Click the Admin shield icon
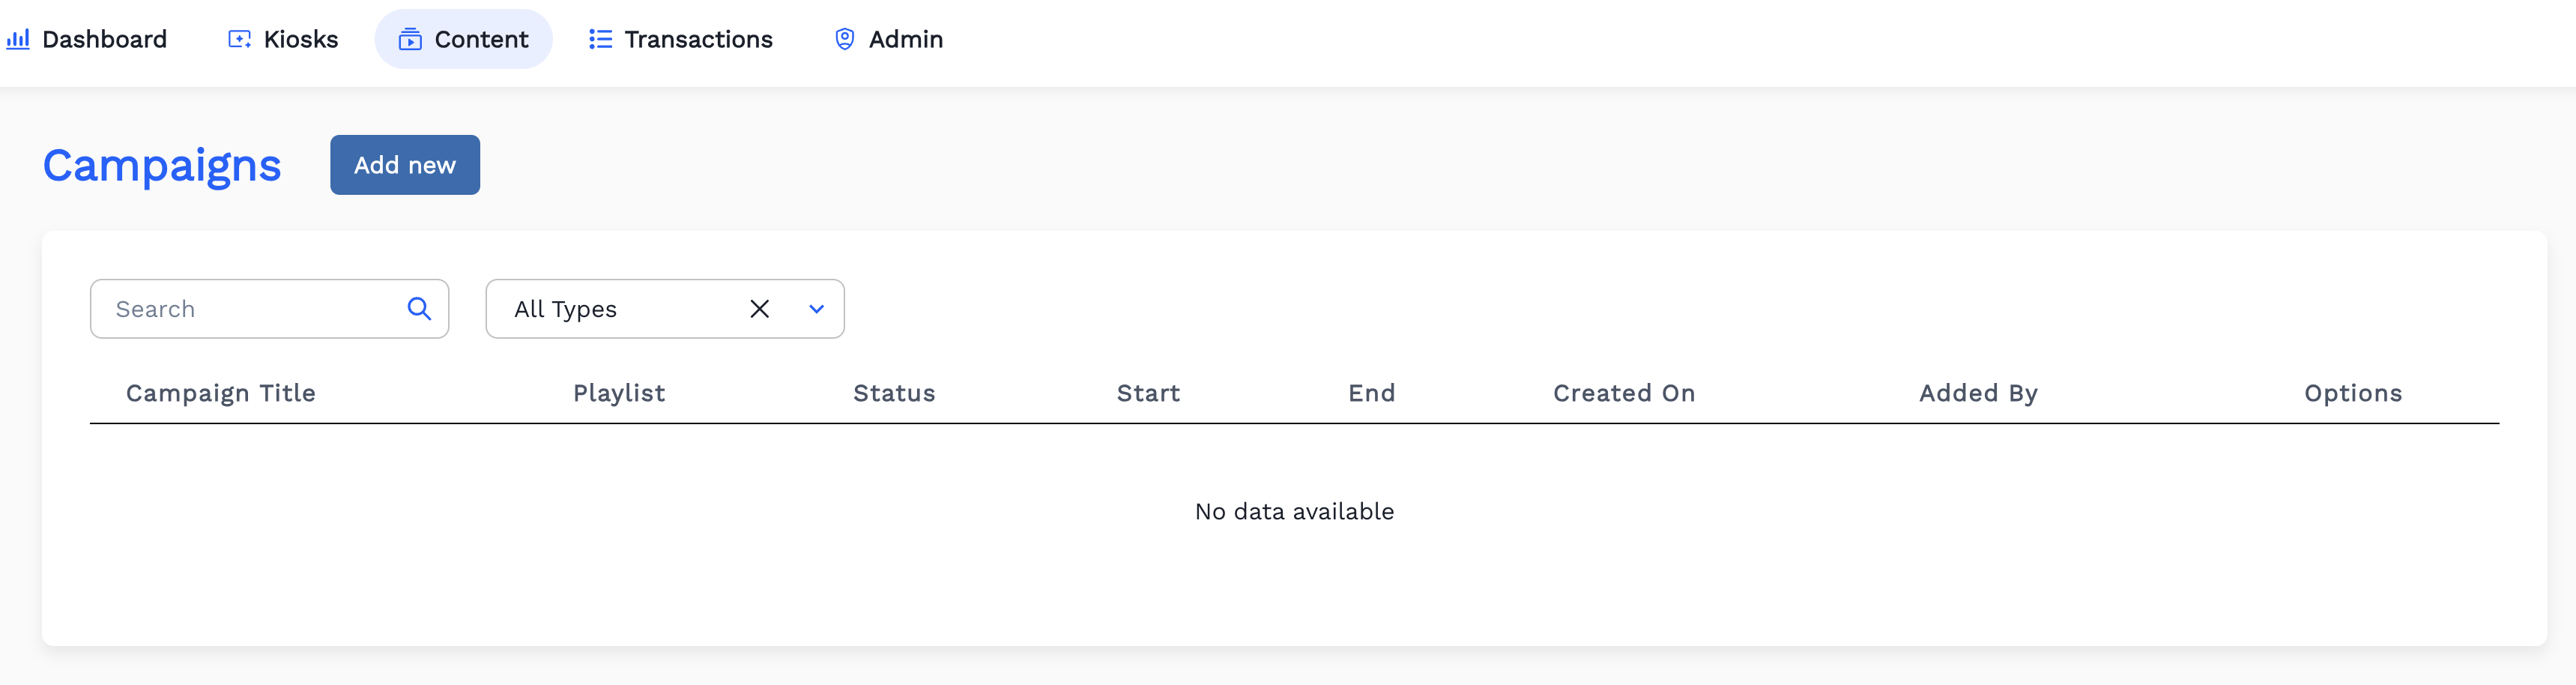The width and height of the screenshot is (2576, 685). (845, 39)
